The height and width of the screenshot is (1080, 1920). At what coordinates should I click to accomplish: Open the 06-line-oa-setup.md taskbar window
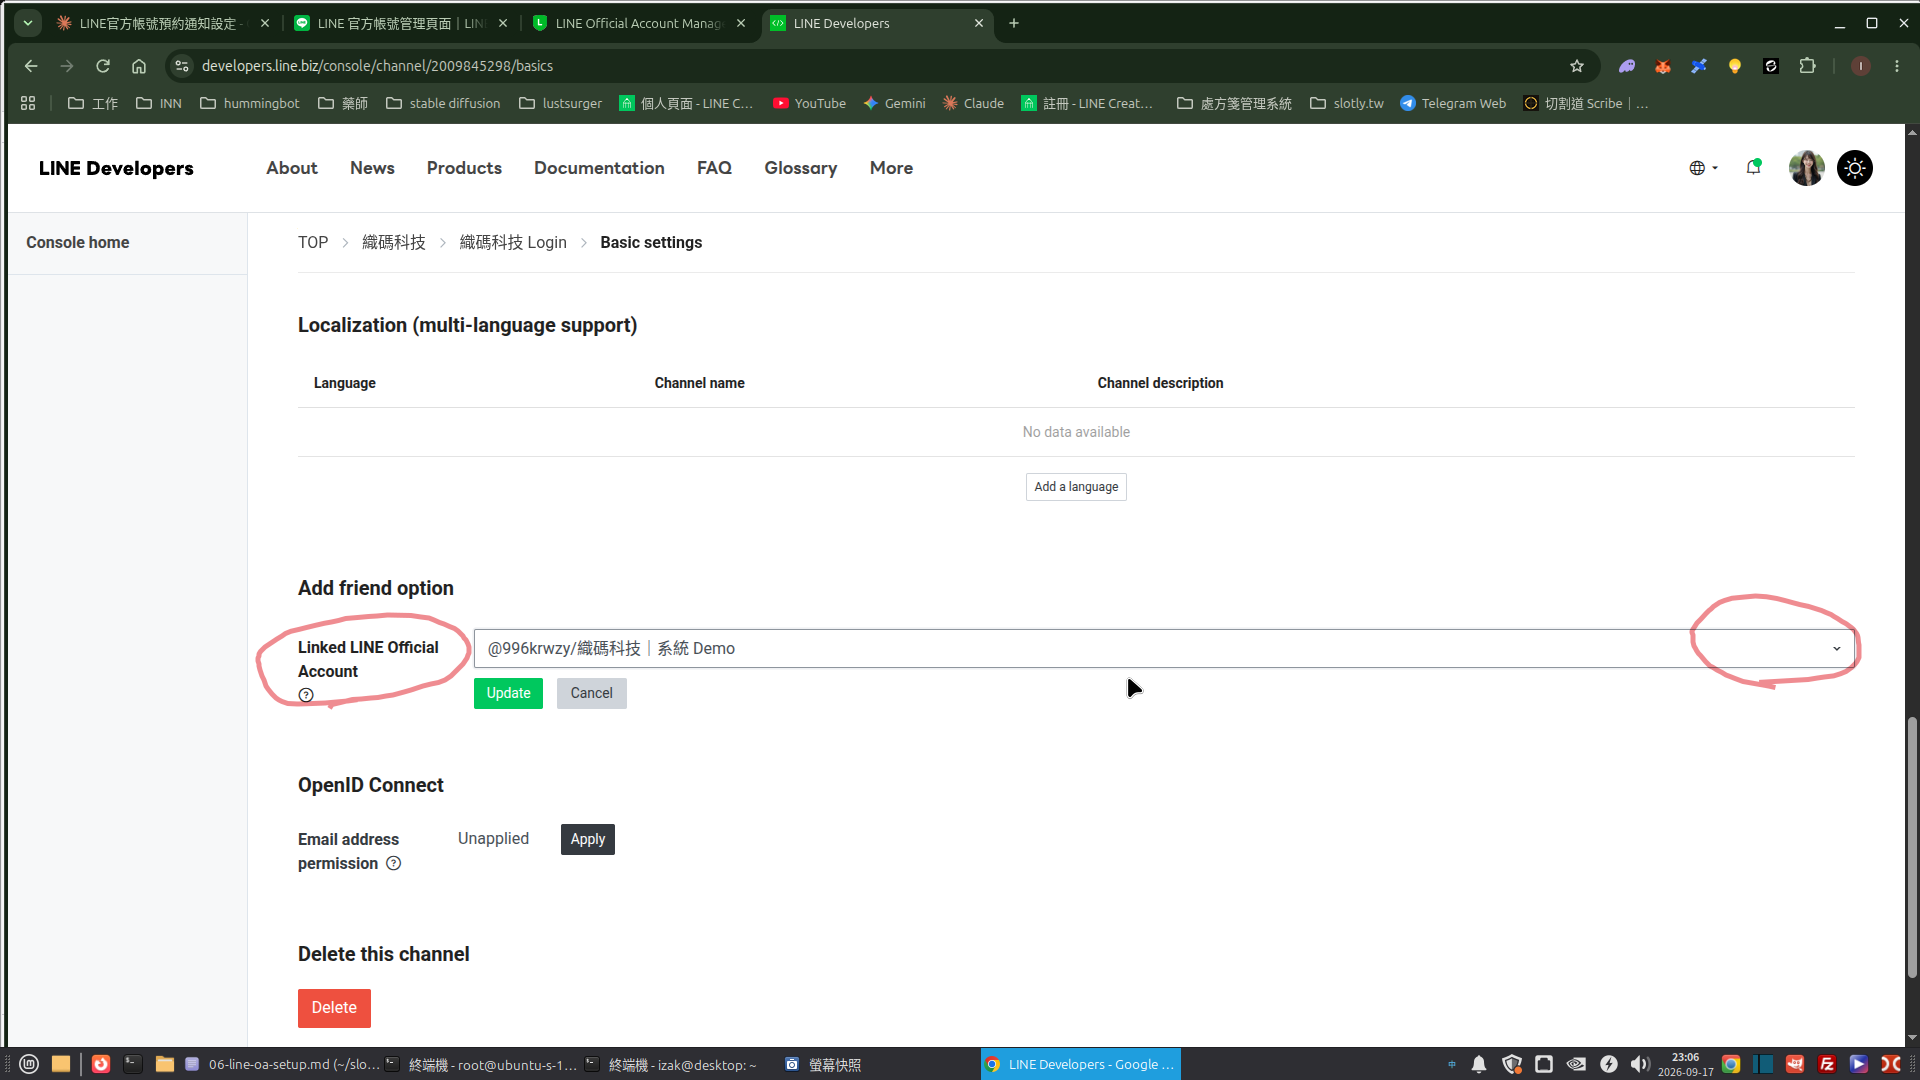tap(282, 1065)
